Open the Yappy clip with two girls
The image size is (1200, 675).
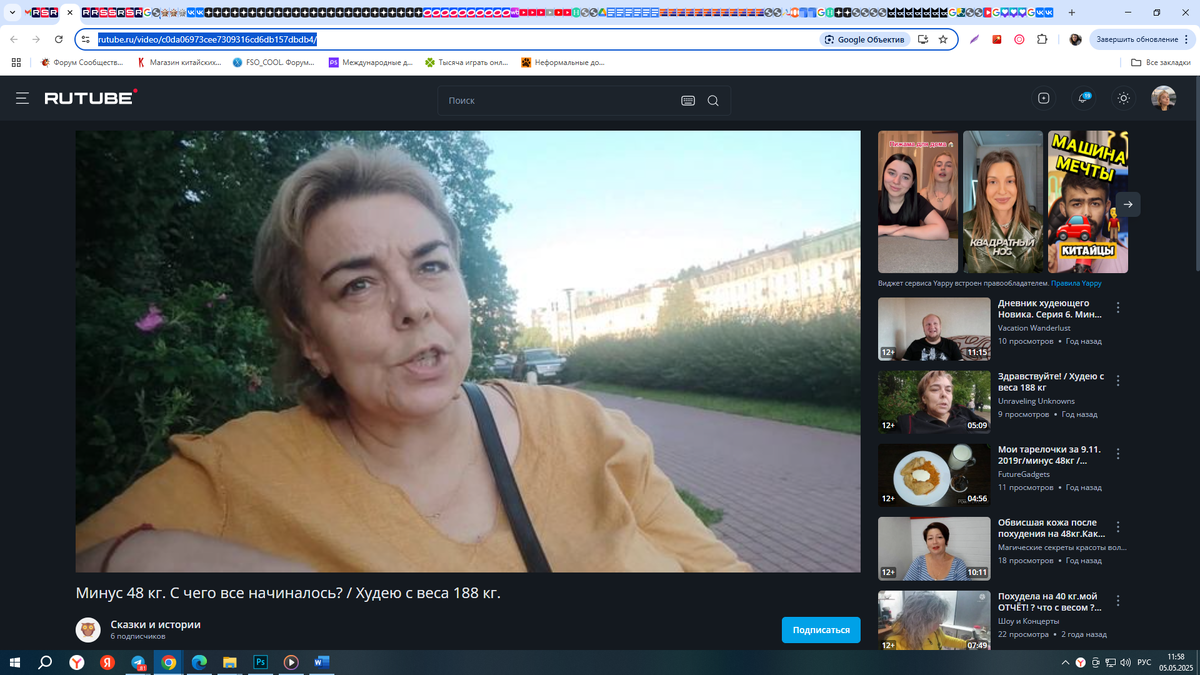coord(918,202)
